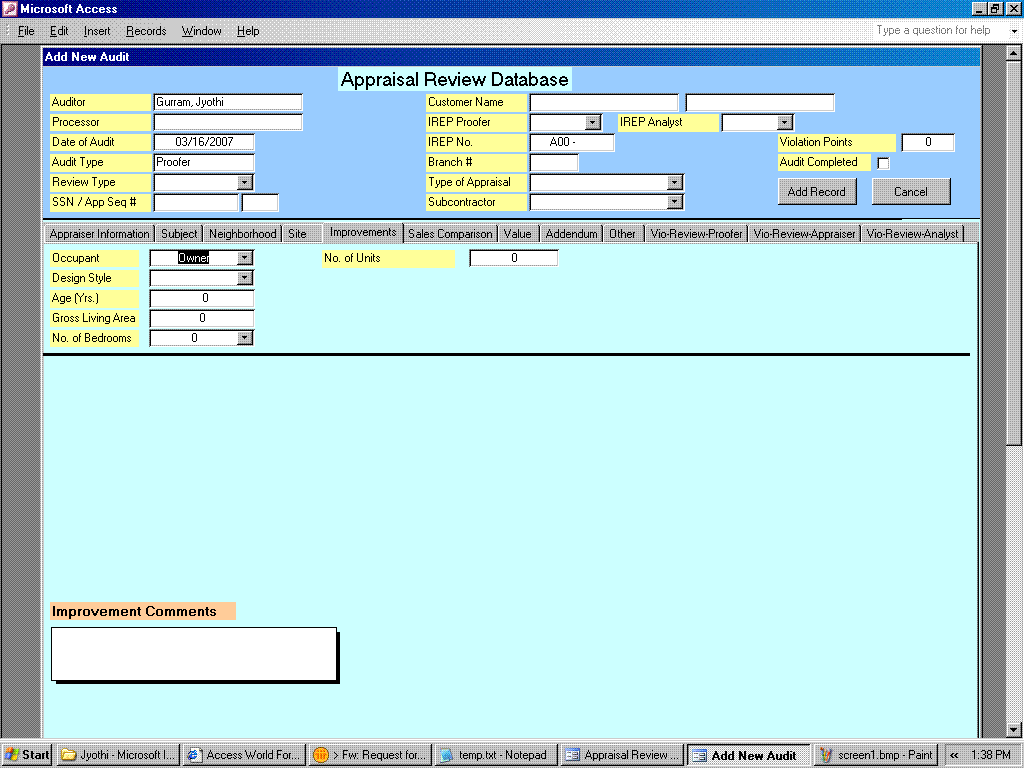
Task: Switch to the Value tab
Action: pyautogui.click(x=517, y=234)
